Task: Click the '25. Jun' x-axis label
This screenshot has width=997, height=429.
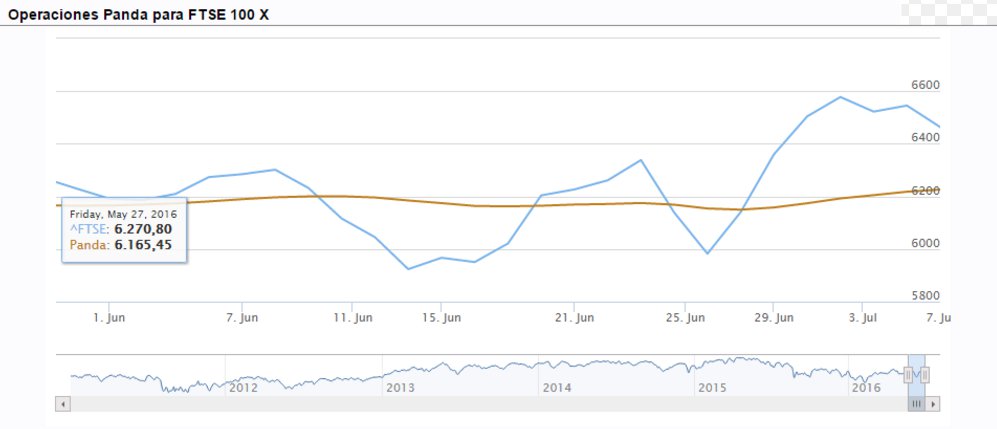Action: point(685,318)
